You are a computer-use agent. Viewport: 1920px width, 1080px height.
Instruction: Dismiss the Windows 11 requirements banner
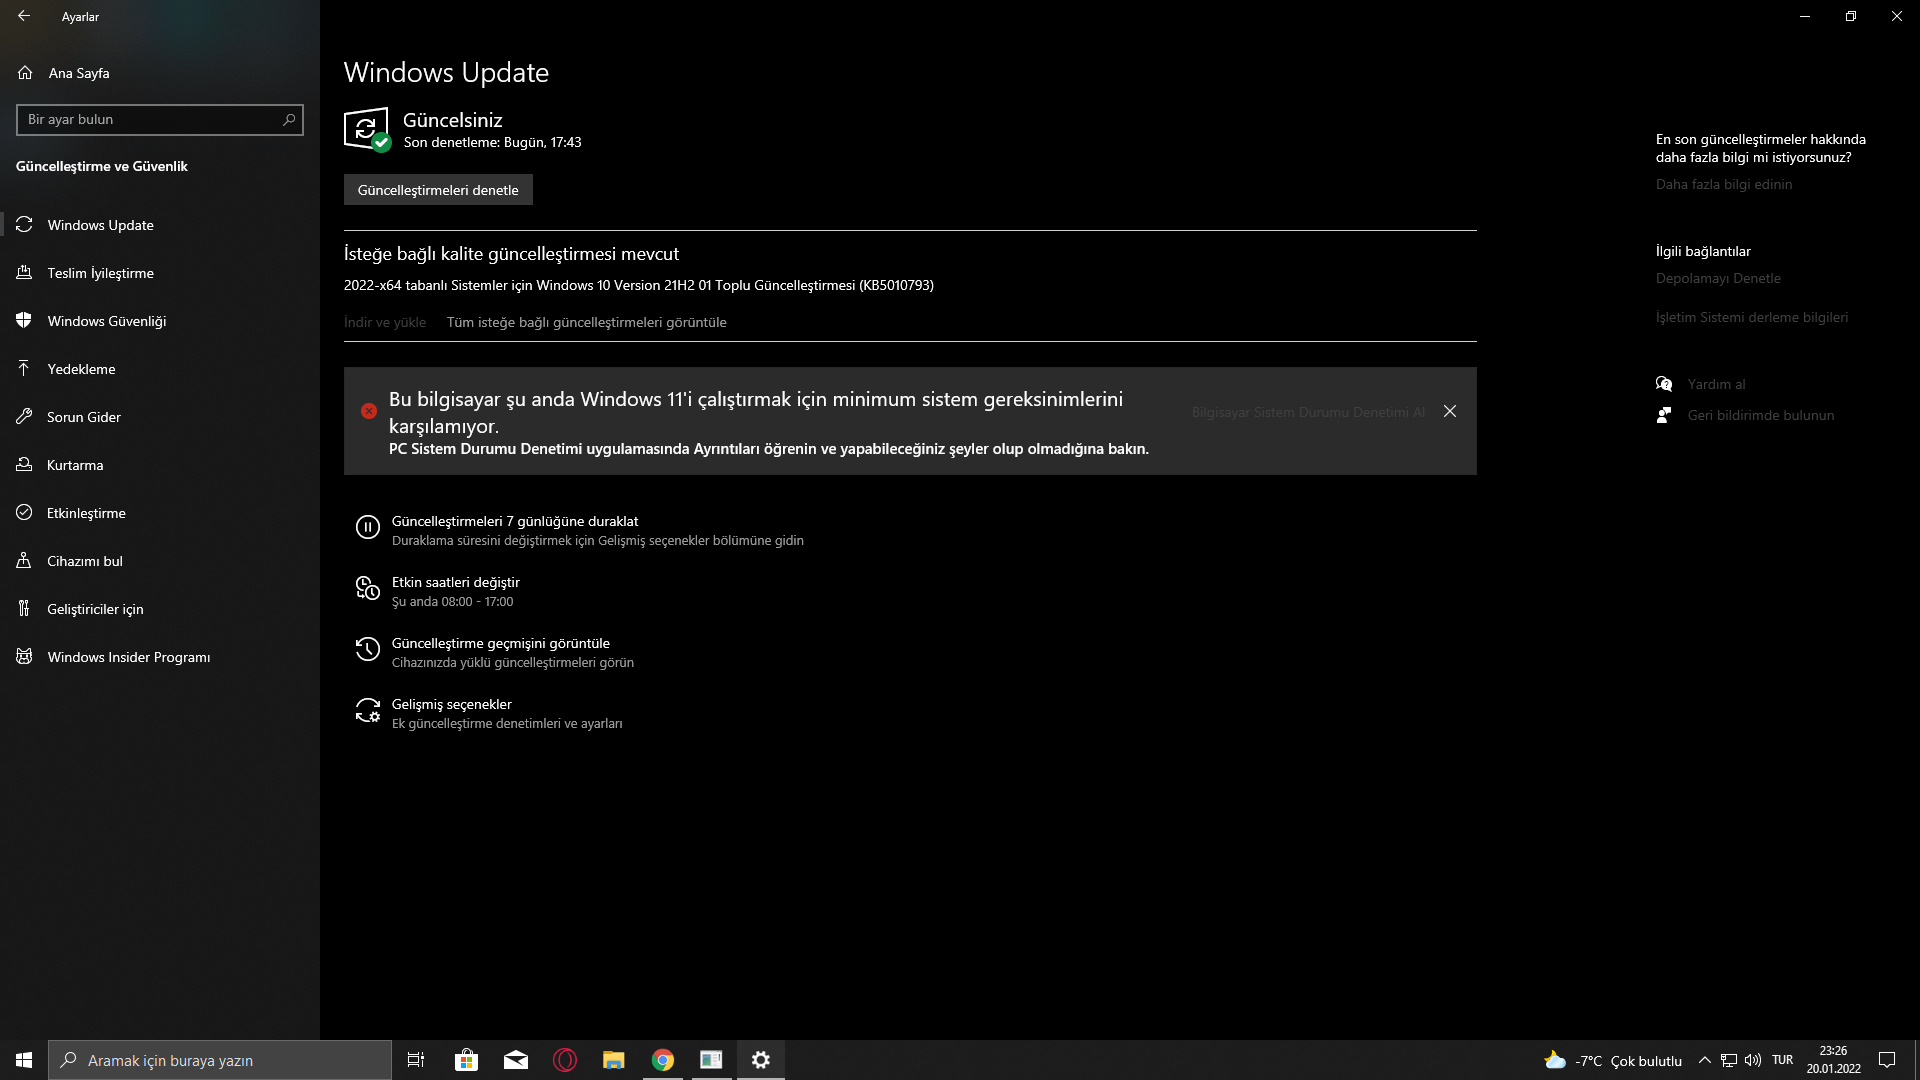click(1450, 412)
